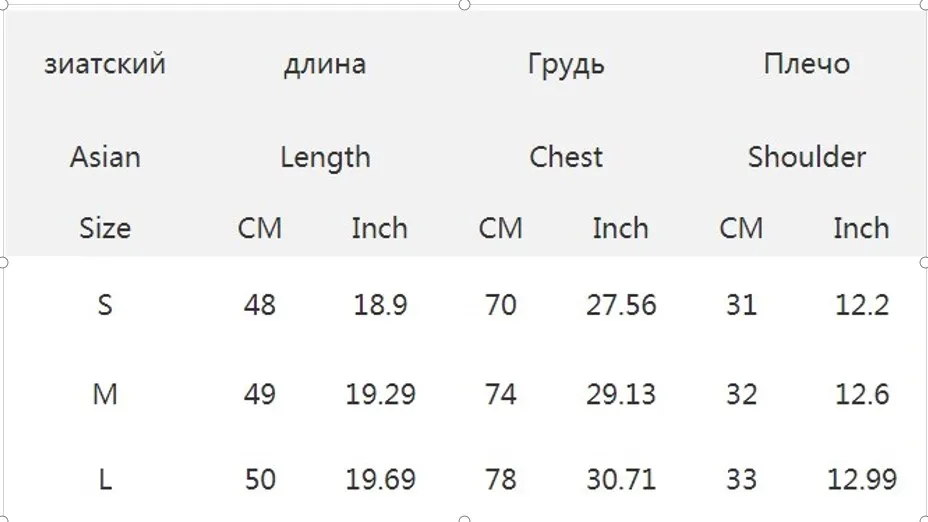
Task: Select the Length column header
Action: [x=325, y=157]
